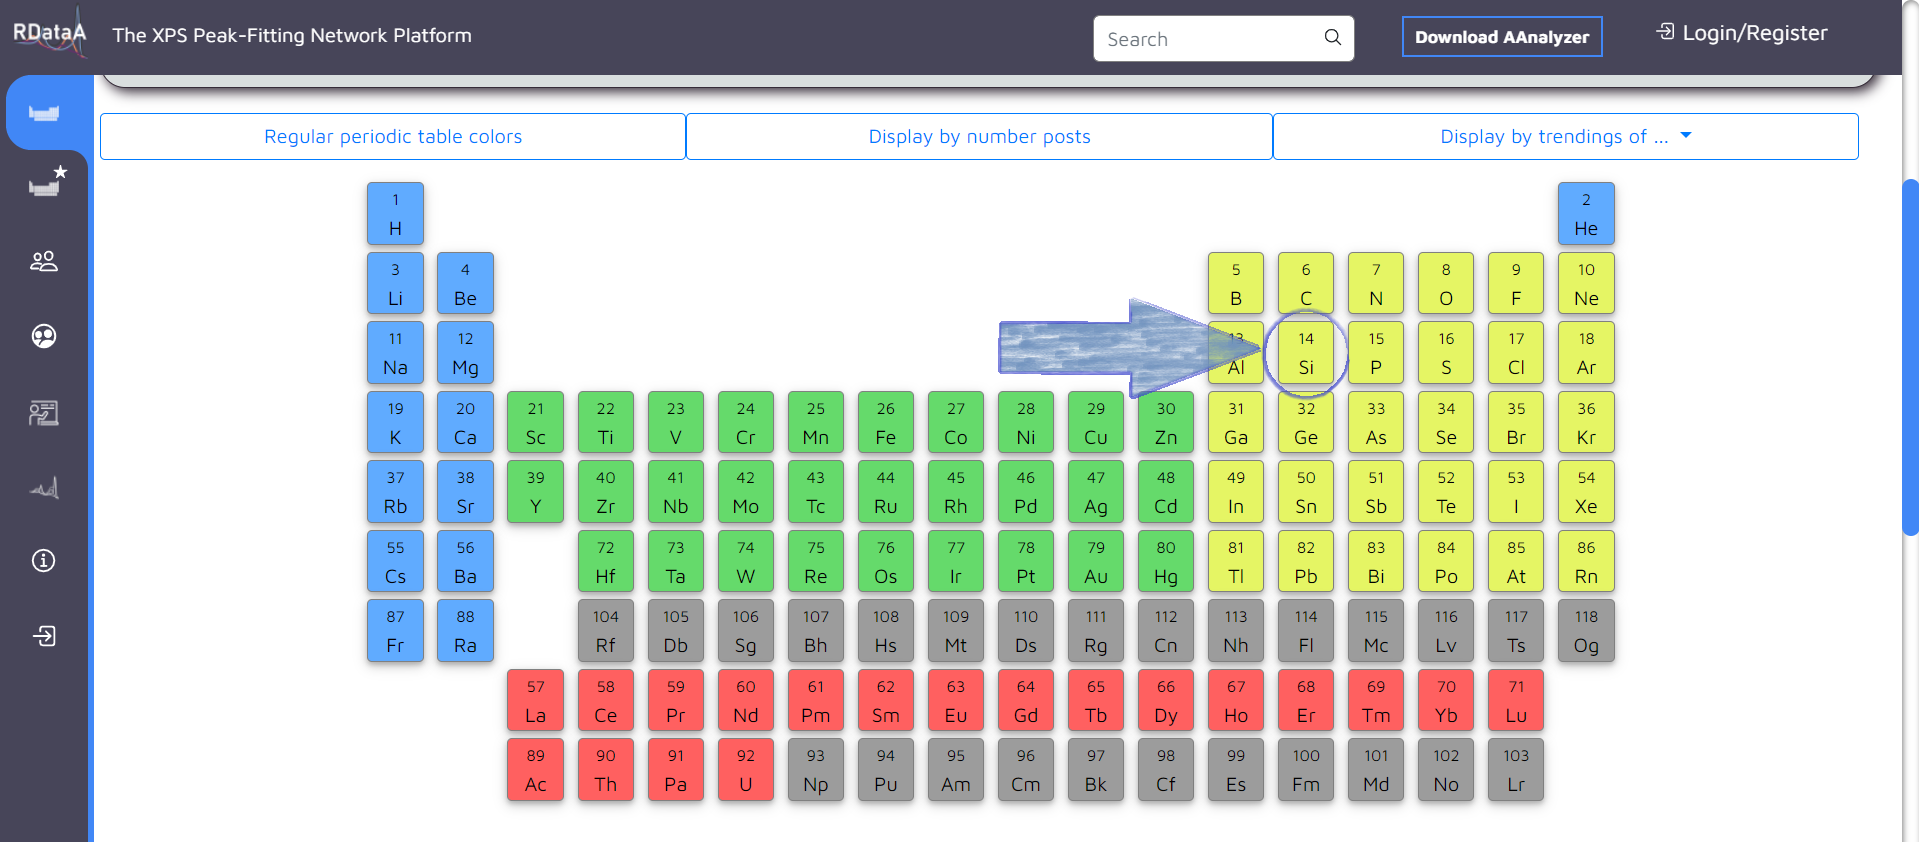
Task: Open the starred periodic table icon
Action: click(x=46, y=183)
